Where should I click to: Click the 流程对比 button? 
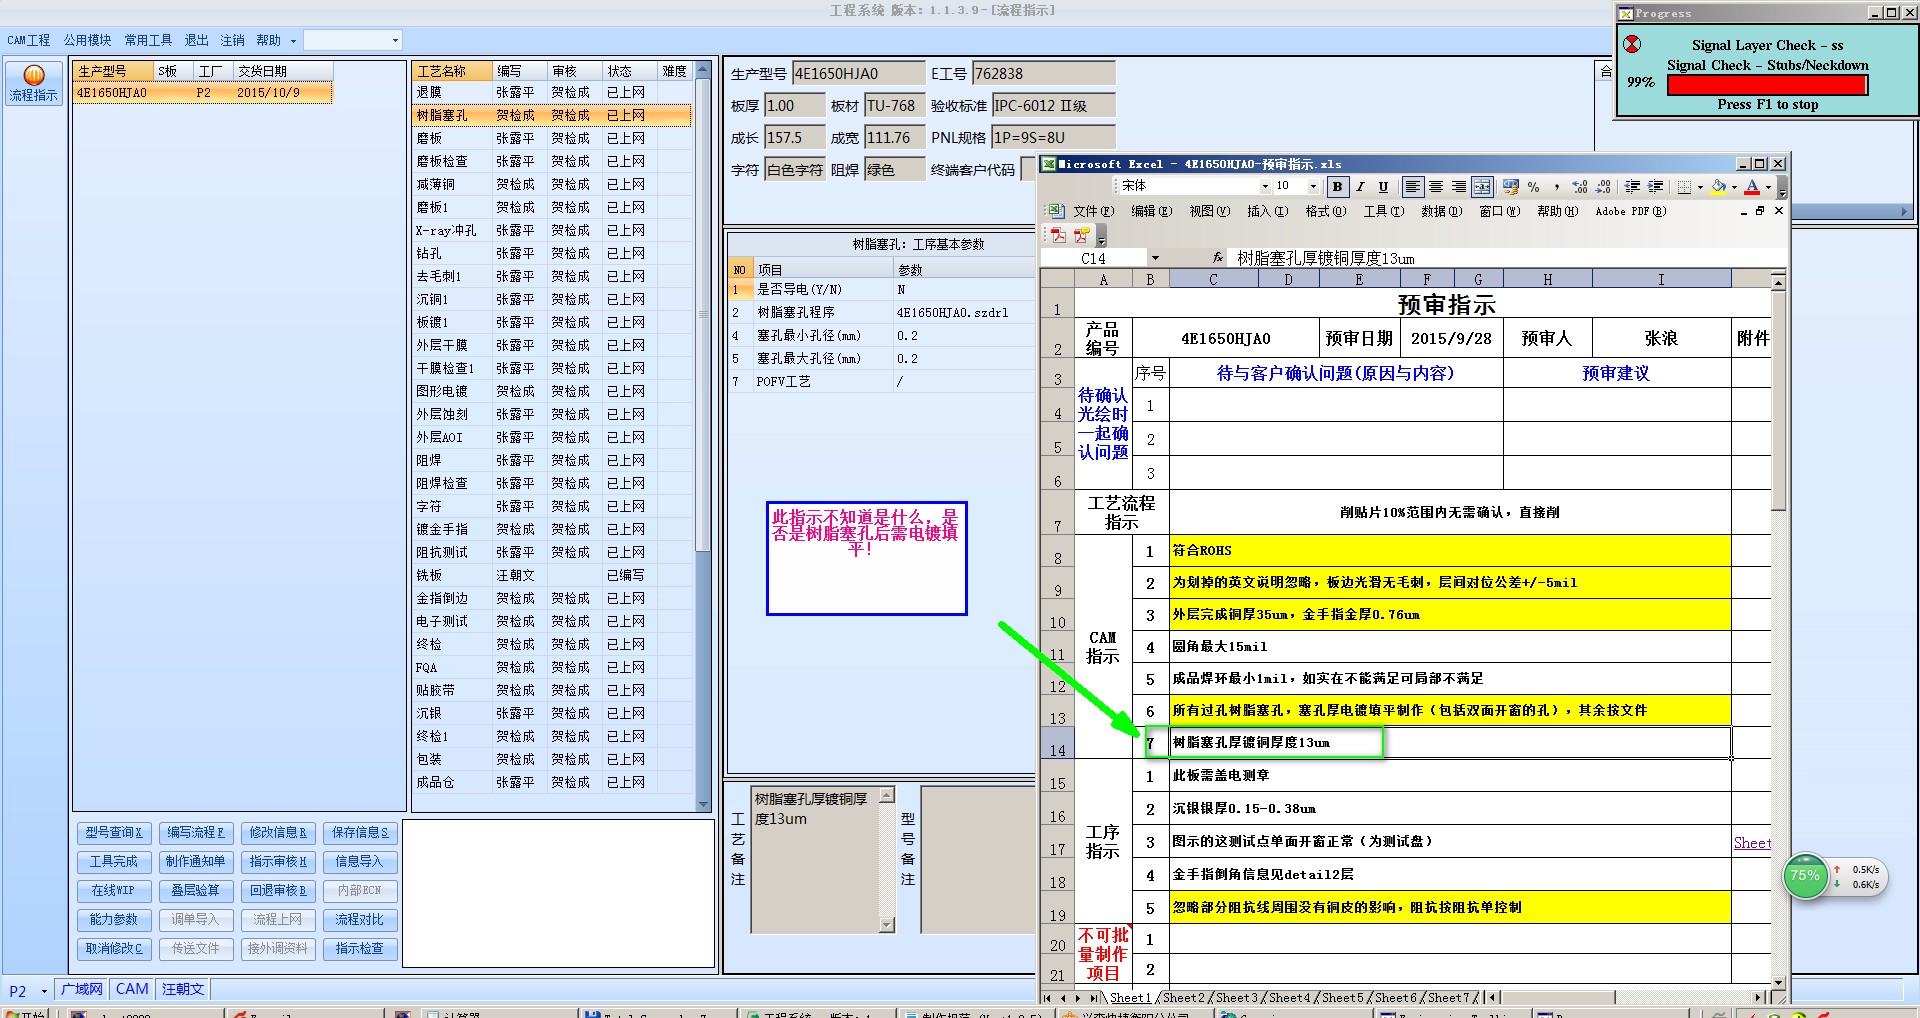pos(360,919)
